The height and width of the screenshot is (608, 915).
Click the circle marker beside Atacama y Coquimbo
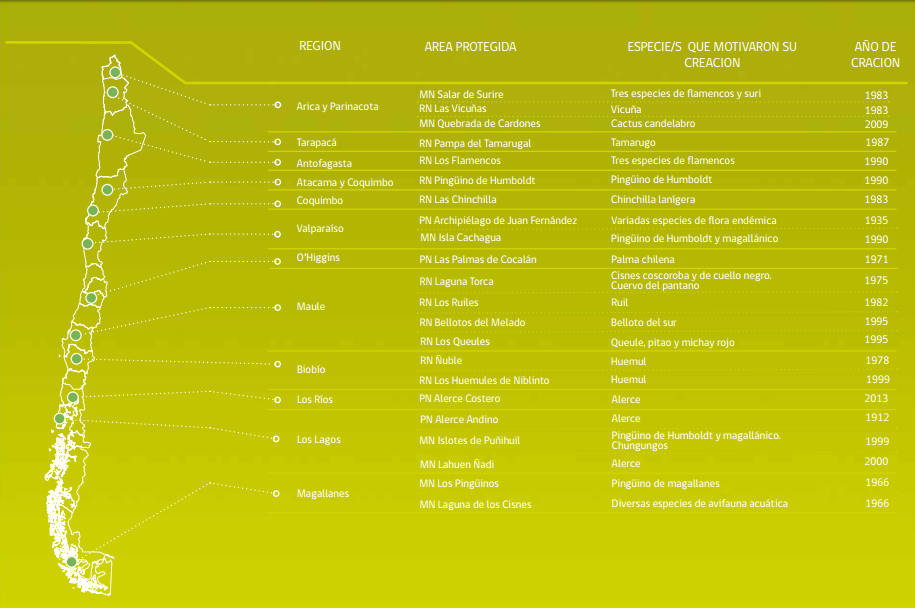click(278, 182)
